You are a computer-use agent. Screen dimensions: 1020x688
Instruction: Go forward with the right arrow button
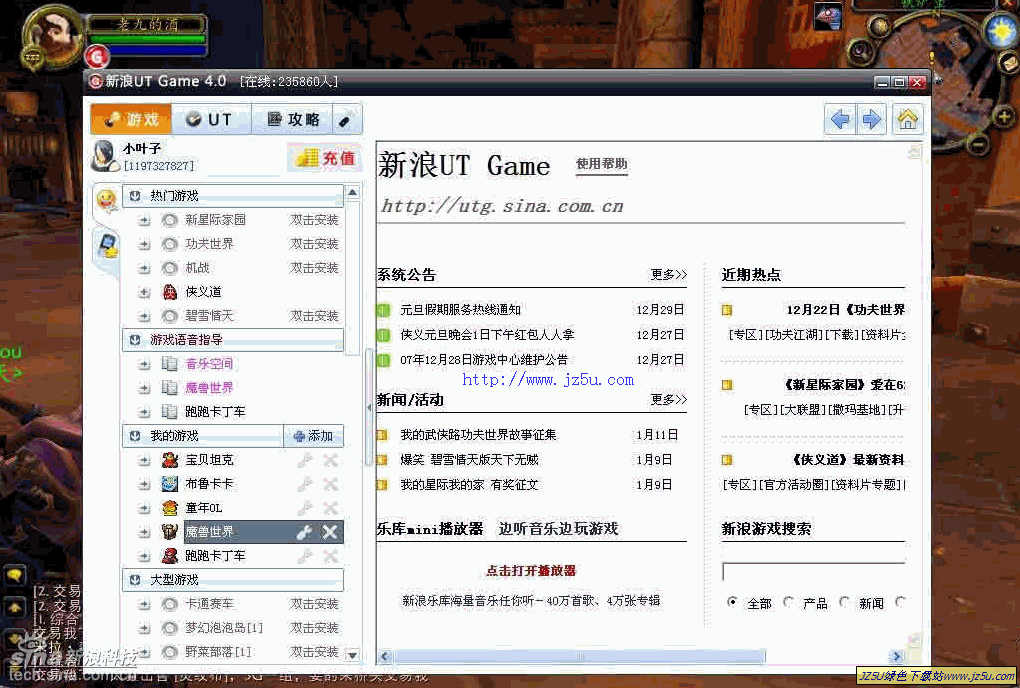coord(871,119)
